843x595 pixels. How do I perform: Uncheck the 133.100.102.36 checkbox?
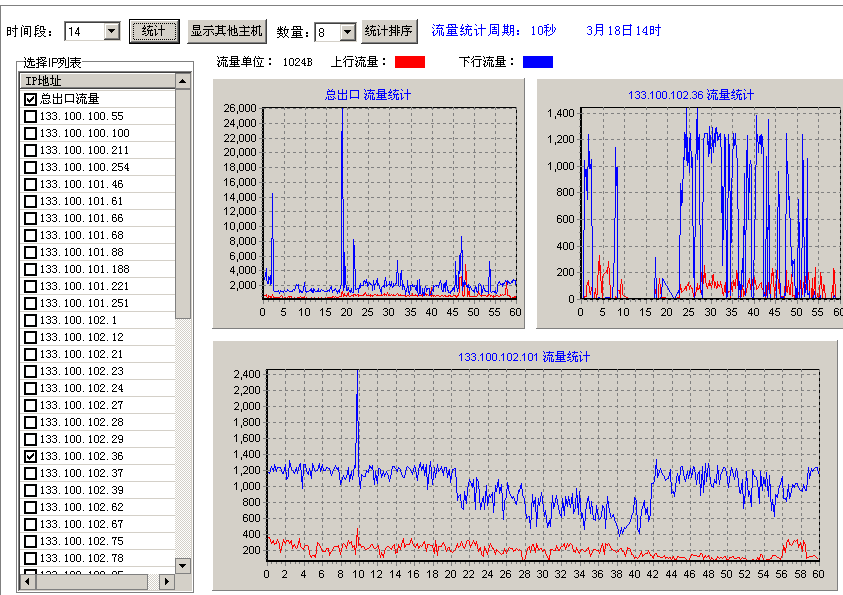click(30, 456)
